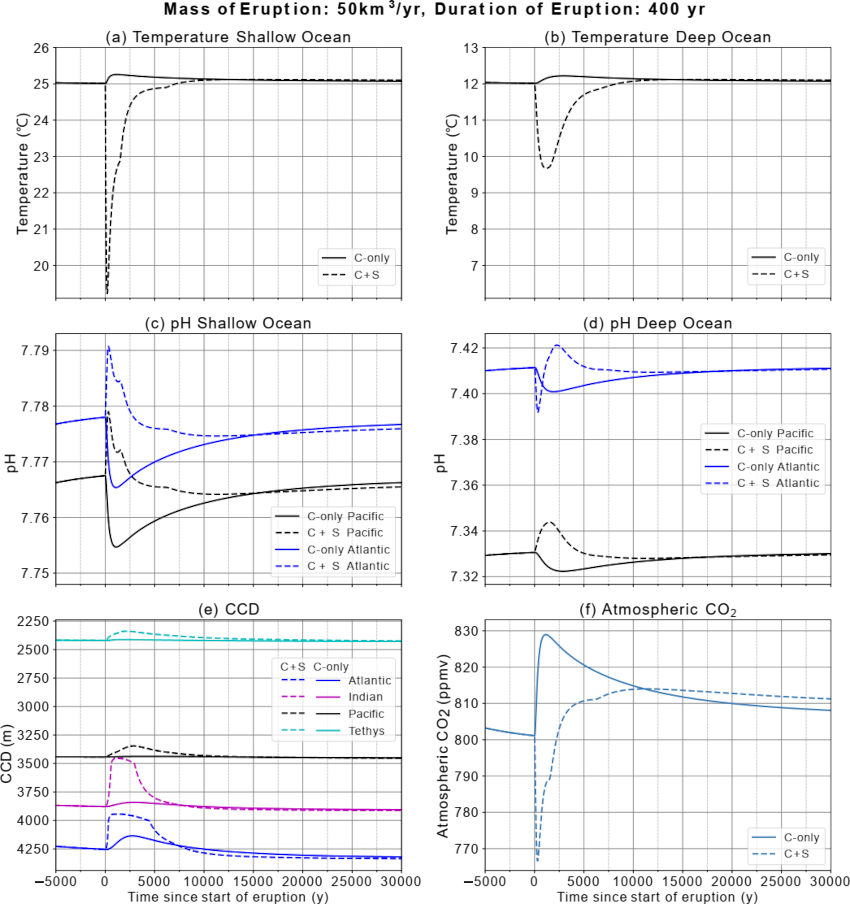Select C-only Pacific in middle-left plot legend
The image size is (850, 904).
(345, 516)
